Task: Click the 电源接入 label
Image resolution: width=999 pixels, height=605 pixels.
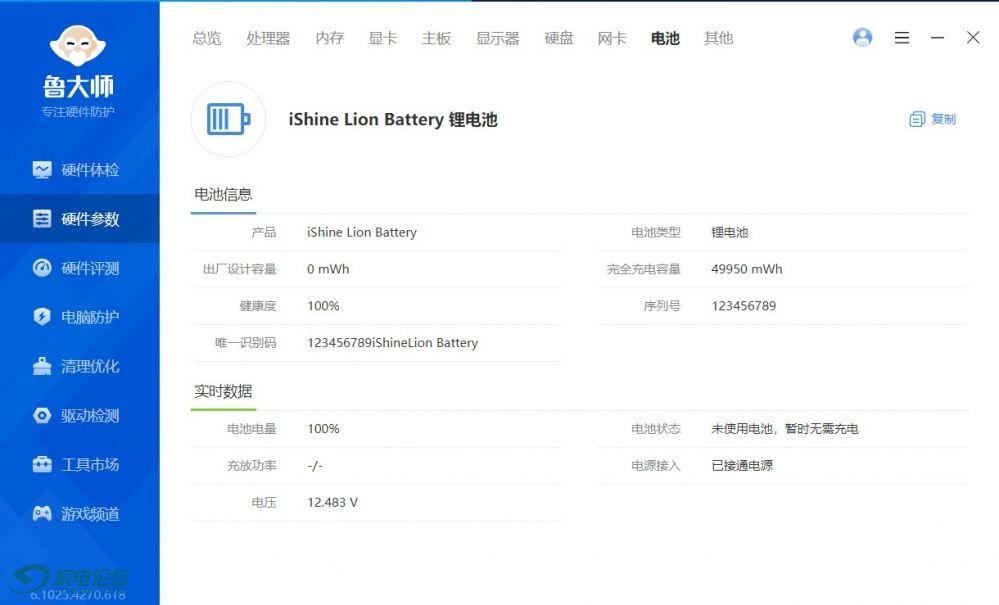Action: coord(656,466)
